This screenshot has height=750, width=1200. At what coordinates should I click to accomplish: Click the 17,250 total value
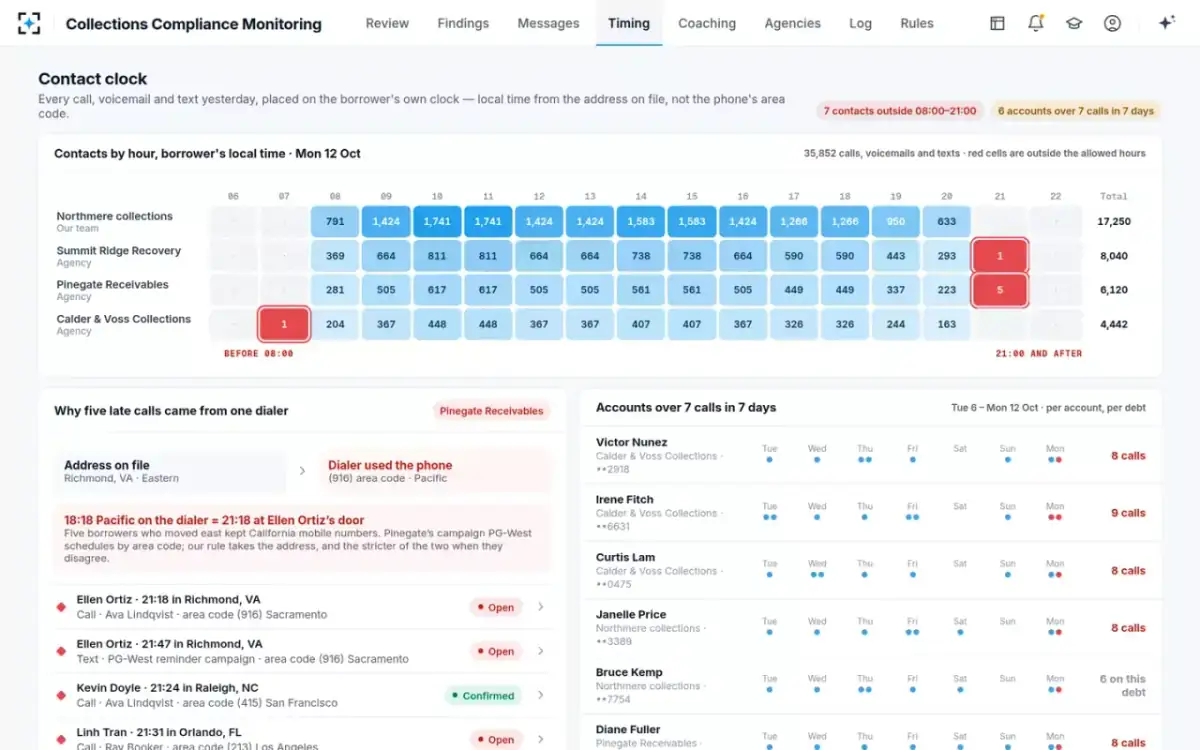coord(1113,222)
